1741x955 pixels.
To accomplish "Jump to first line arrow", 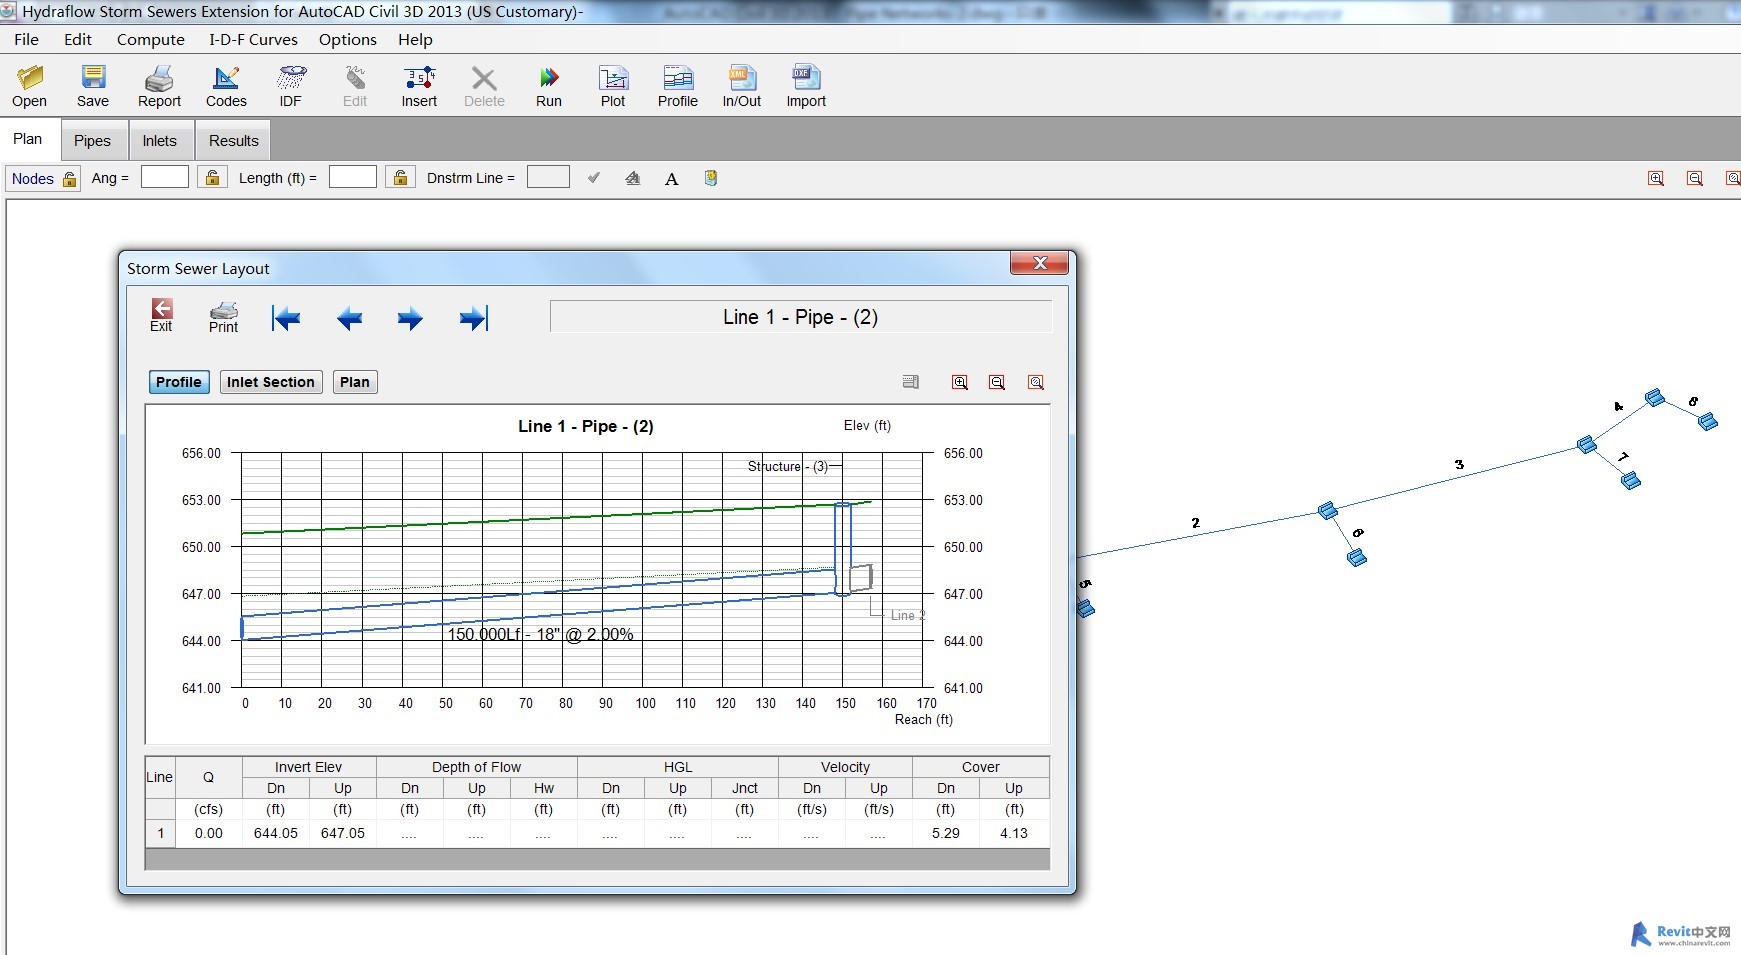I will [286, 319].
